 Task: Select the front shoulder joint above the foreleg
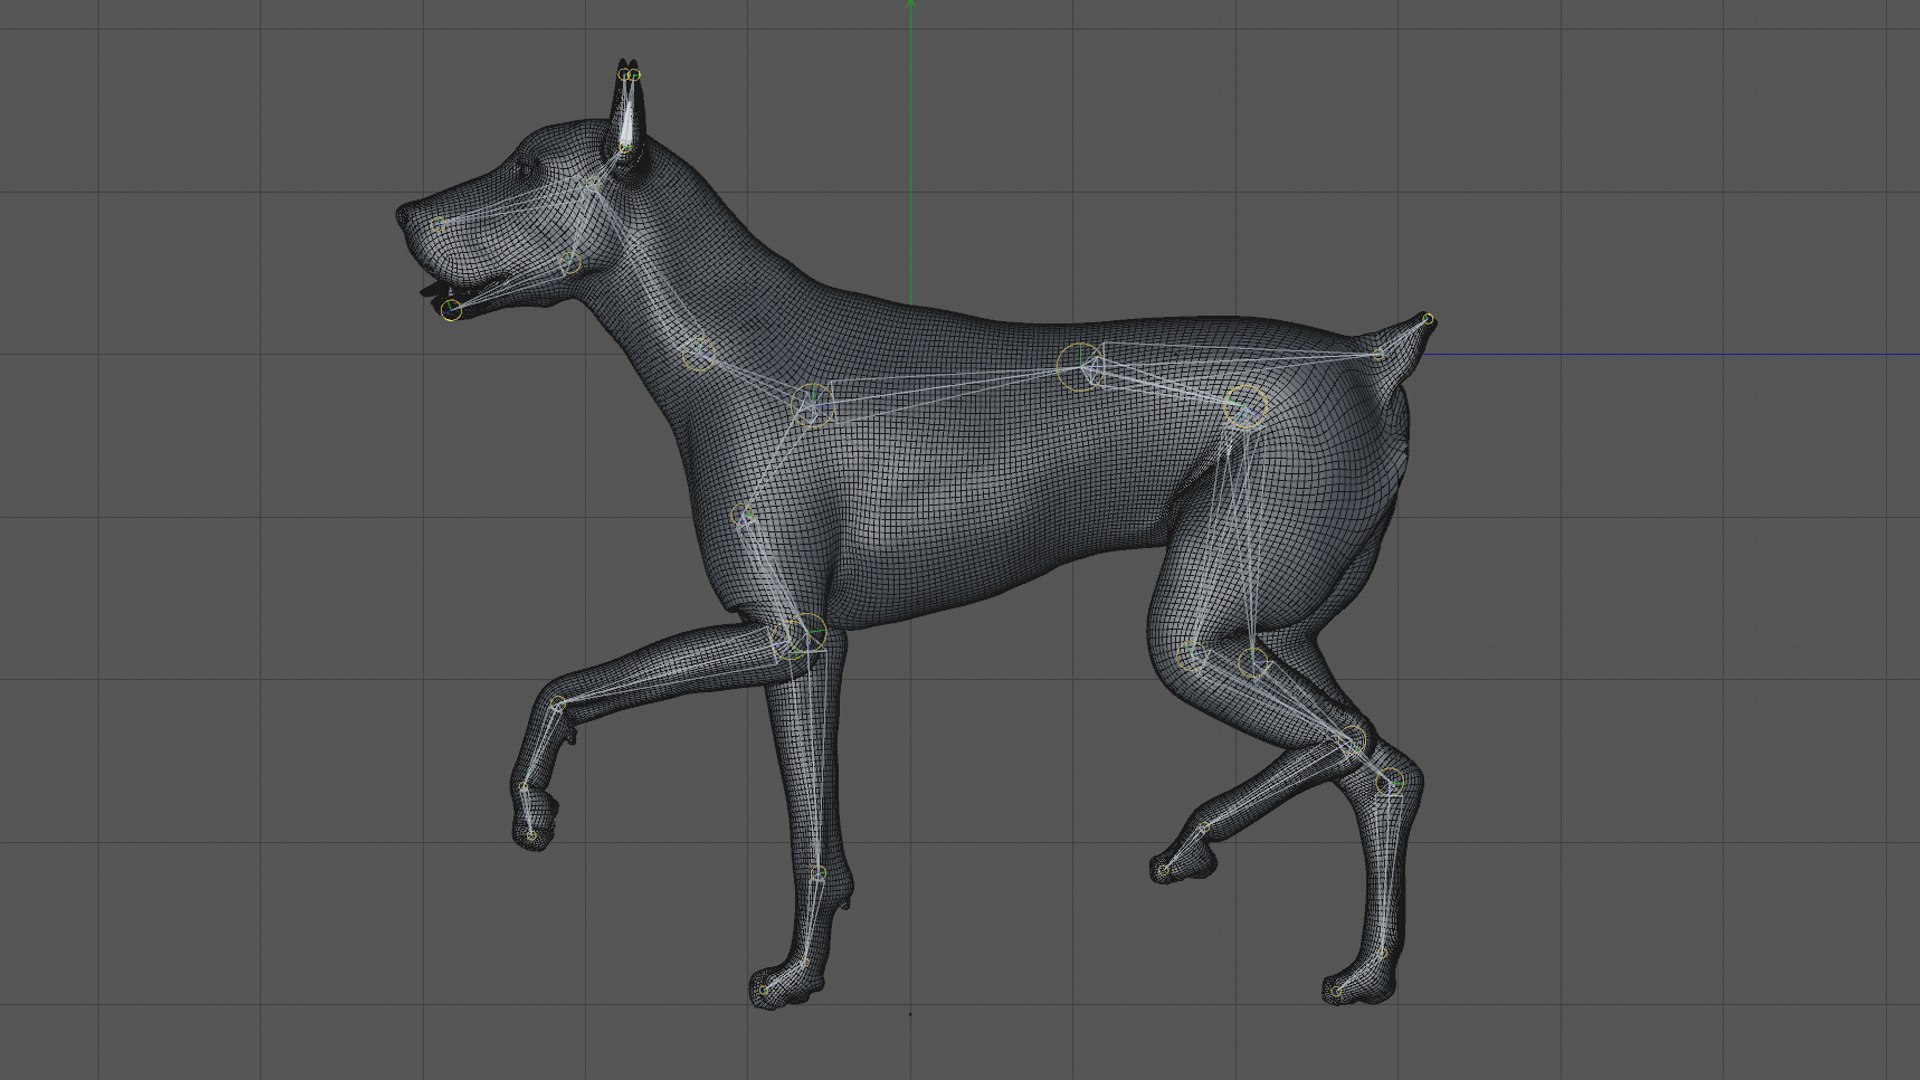[x=742, y=517]
